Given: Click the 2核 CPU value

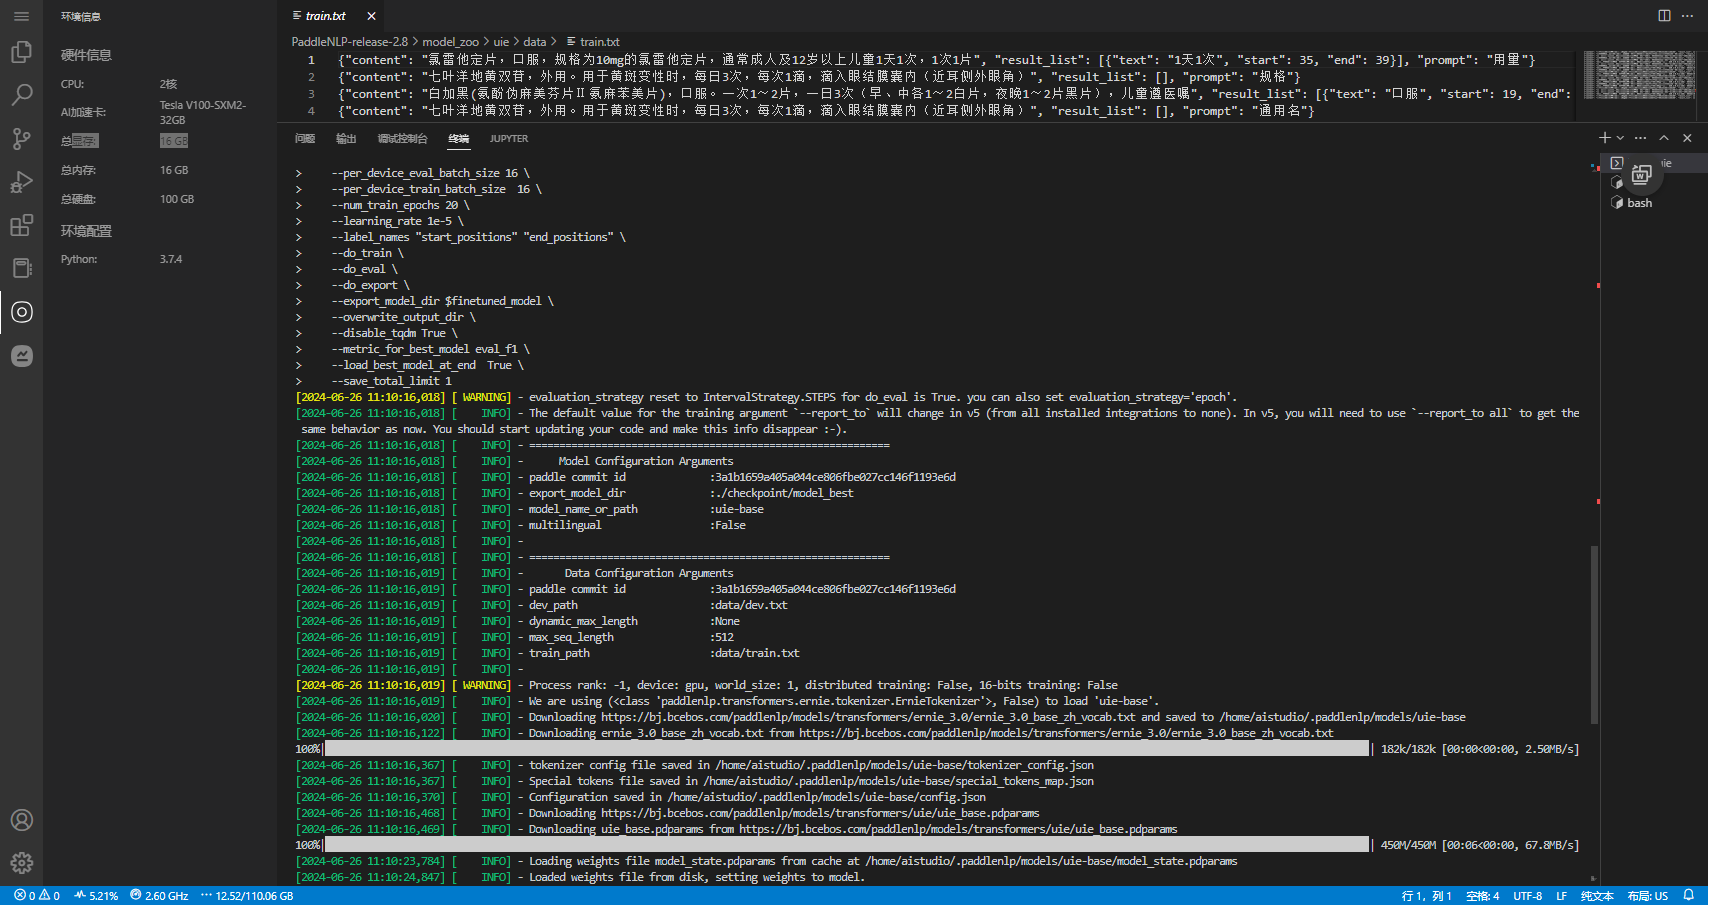Looking at the screenshot, I should click(x=168, y=84).
